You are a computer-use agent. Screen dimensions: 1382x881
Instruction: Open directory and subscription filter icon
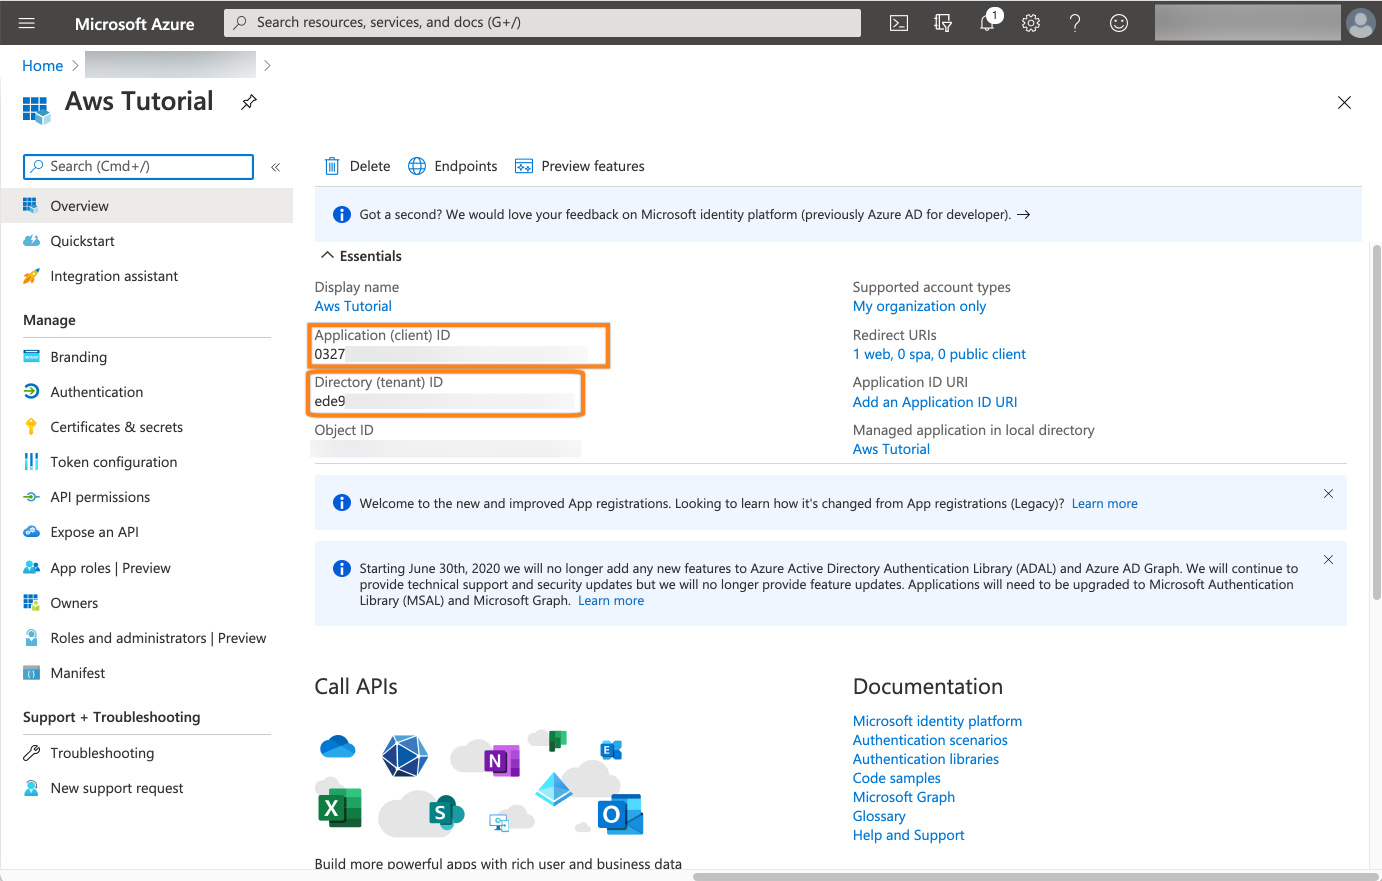pos(943,23)
